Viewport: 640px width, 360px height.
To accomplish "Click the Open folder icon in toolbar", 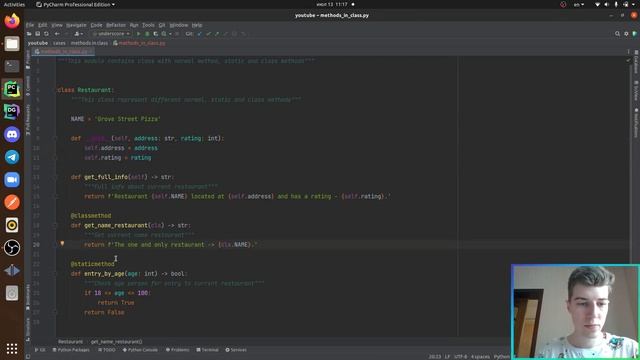I will click(x=29, y=34).
